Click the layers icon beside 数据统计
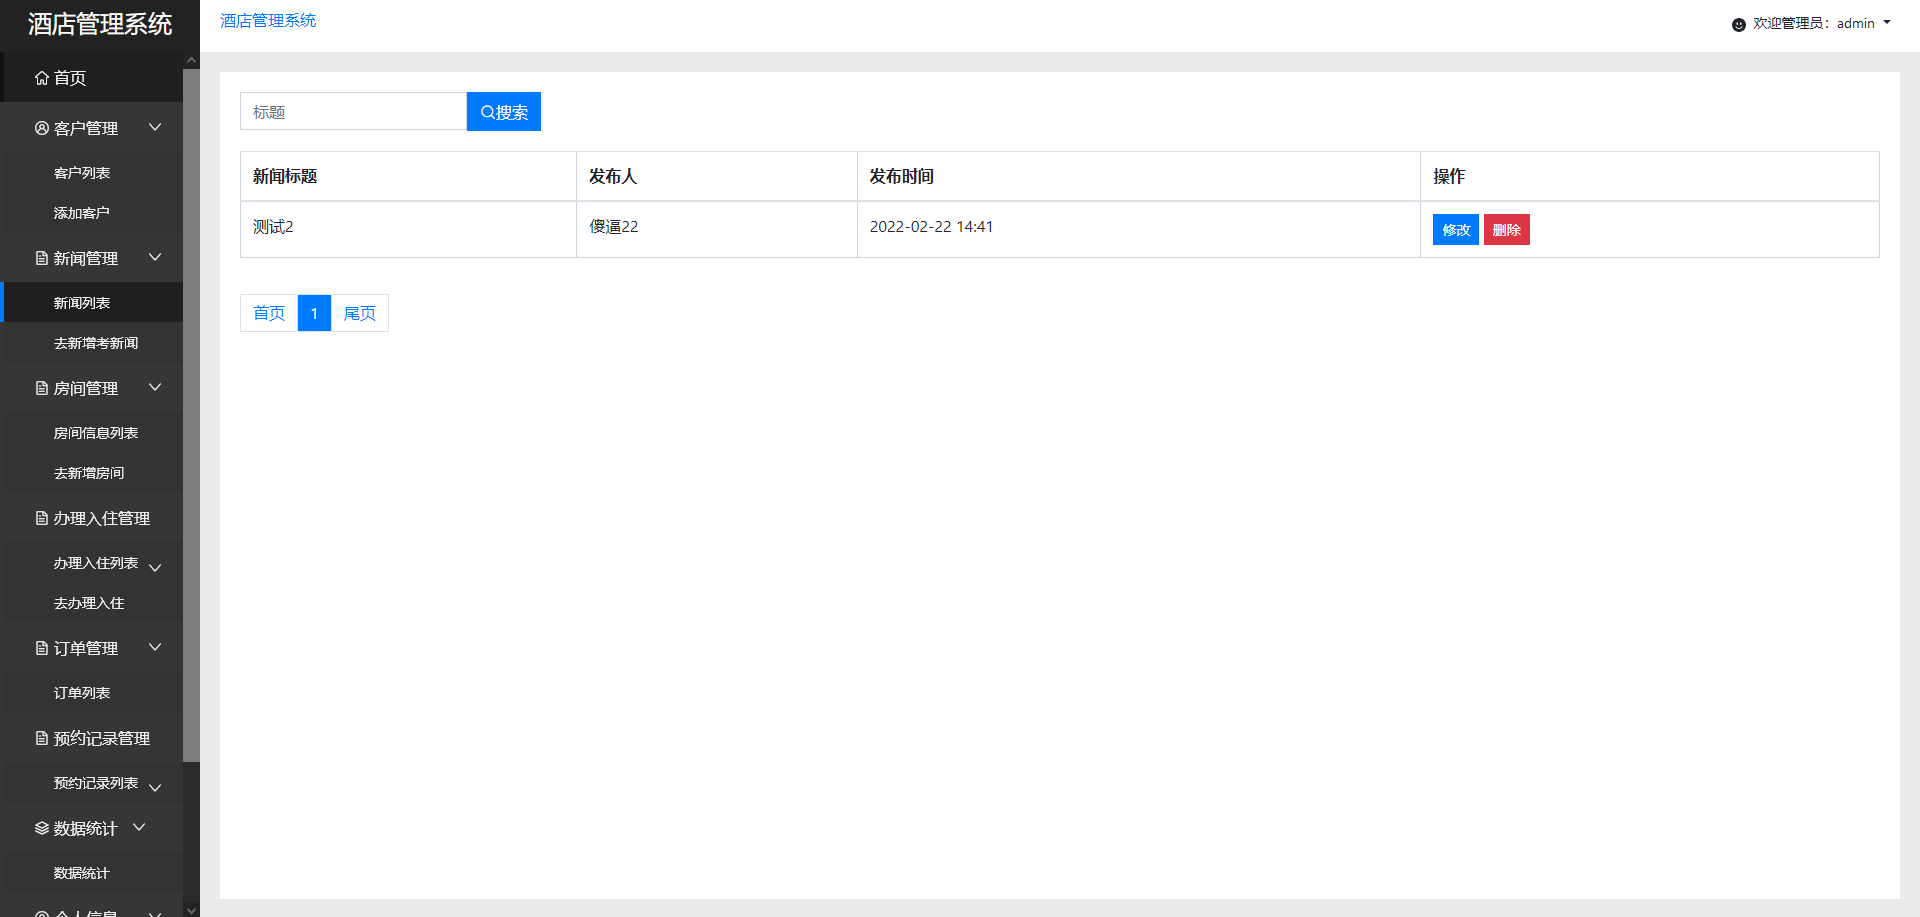1920x917 pixels. (42, 828)
